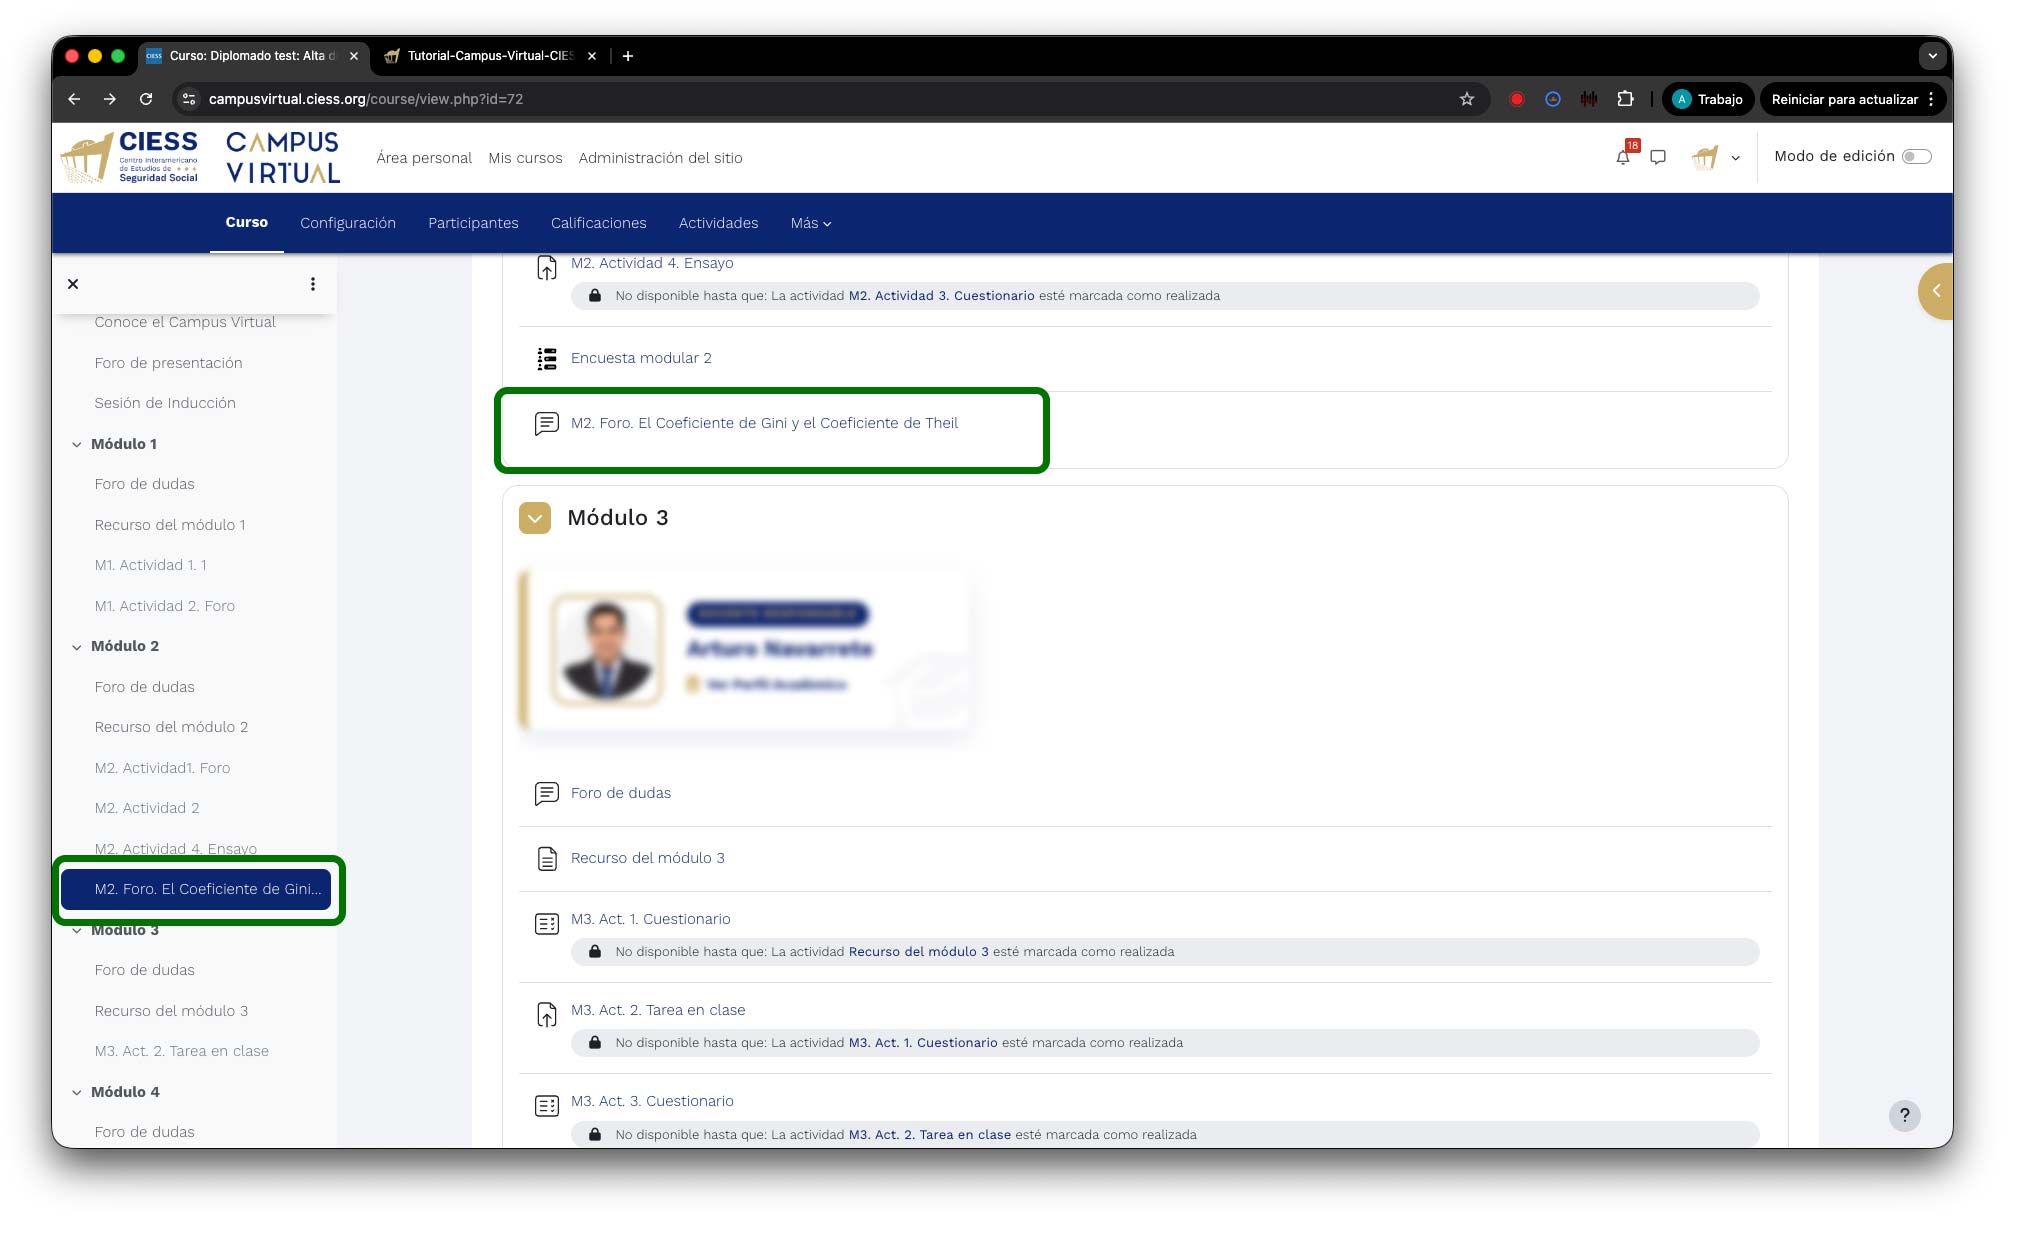Switch to the Calificaciones tab

click(x=598, y=223)
